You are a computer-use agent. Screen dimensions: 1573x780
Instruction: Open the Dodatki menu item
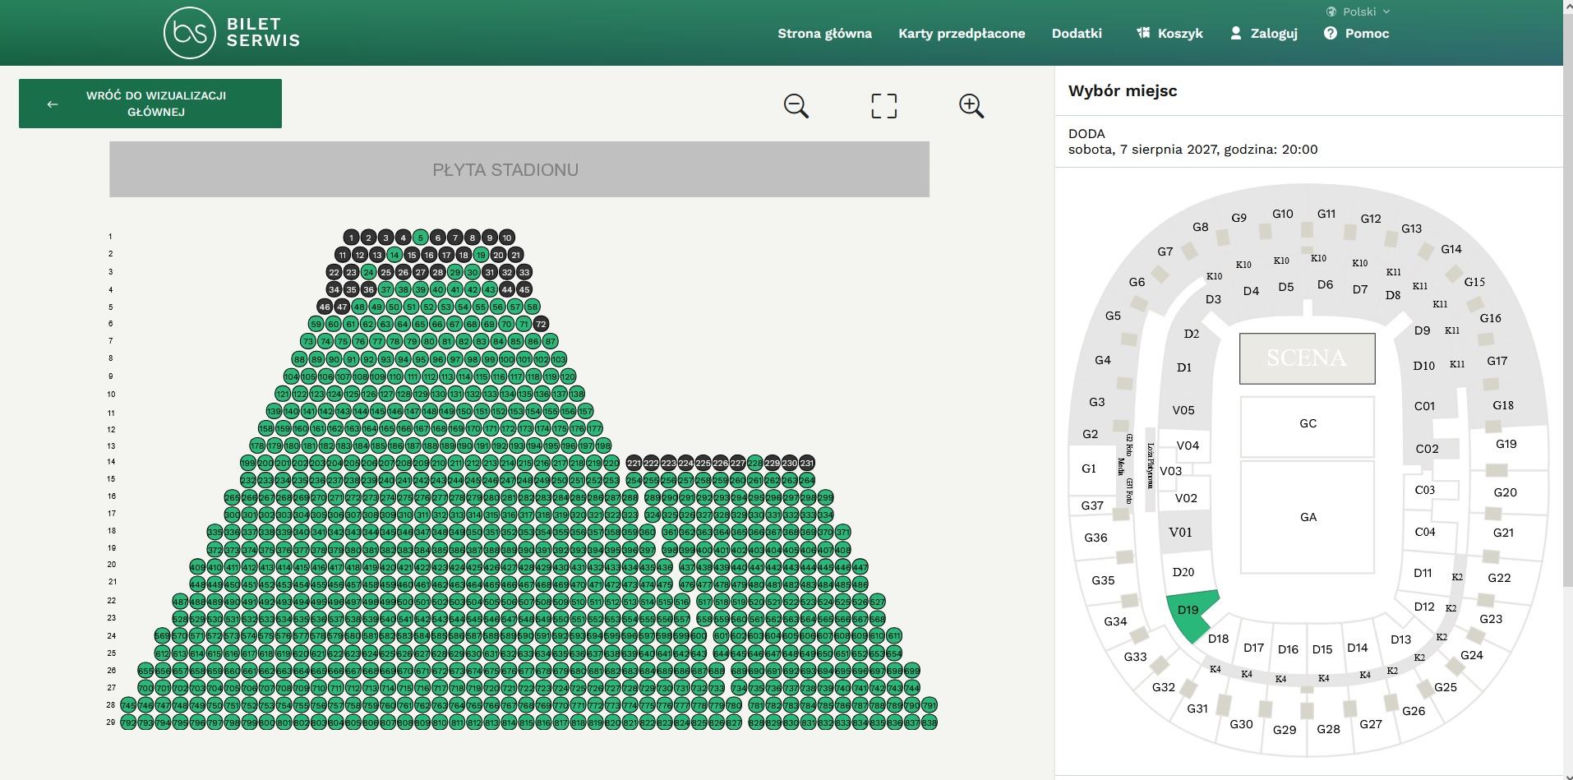pyautogui.click(x=1077, y=33)
